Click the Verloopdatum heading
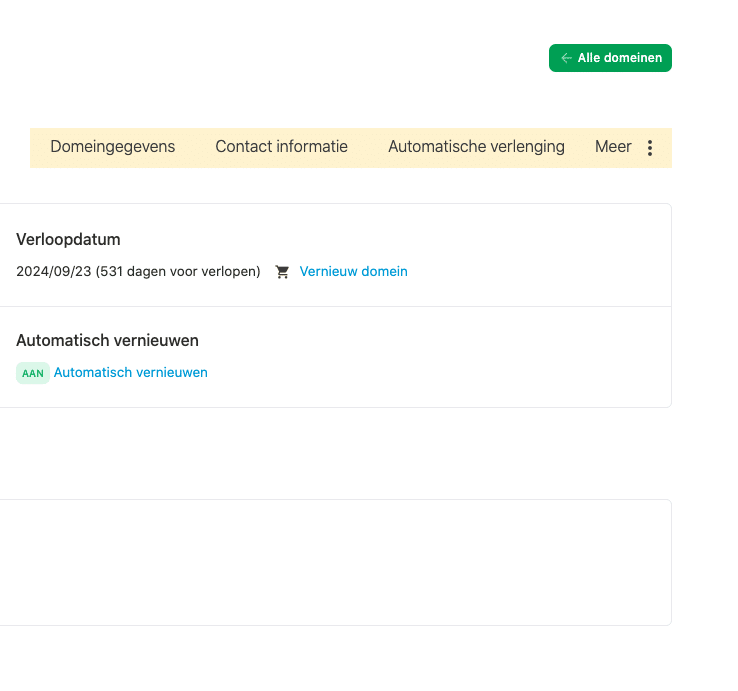 pyautogui.click(x=68, y=240)
